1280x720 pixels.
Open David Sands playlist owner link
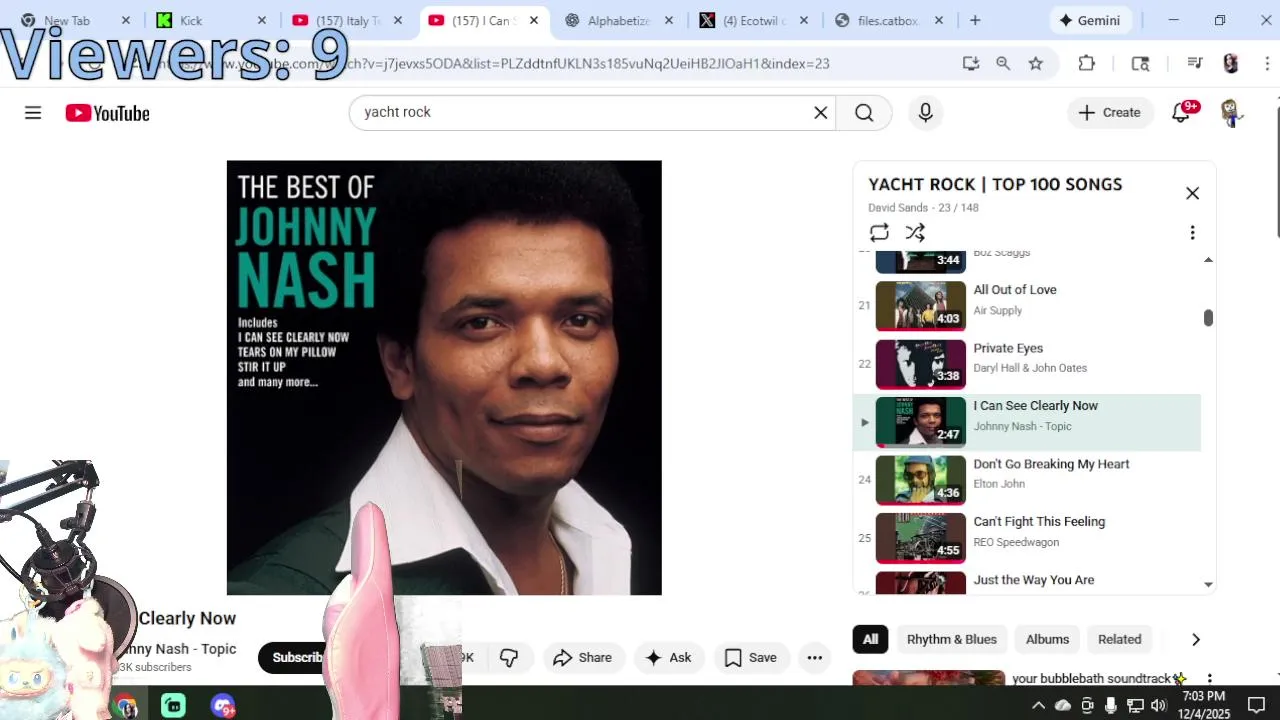point(898,208)
